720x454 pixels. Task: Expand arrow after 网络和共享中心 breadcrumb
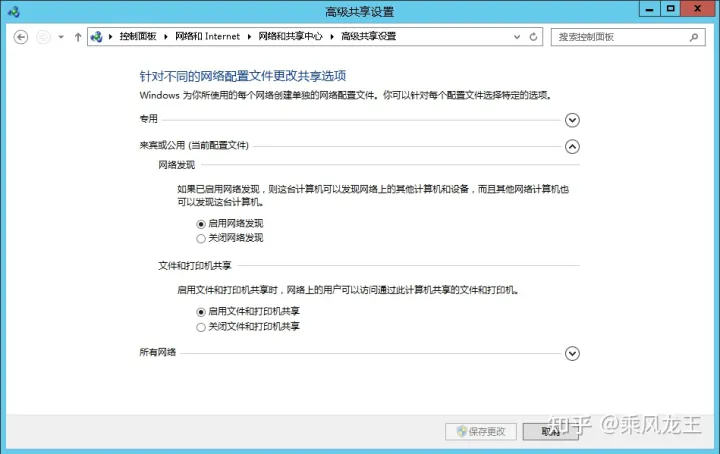332,37
